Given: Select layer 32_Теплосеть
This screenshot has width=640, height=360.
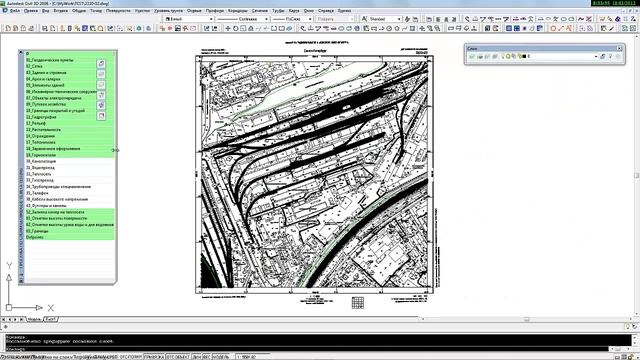Looking at the screenshot, I should tap(70, 174).
